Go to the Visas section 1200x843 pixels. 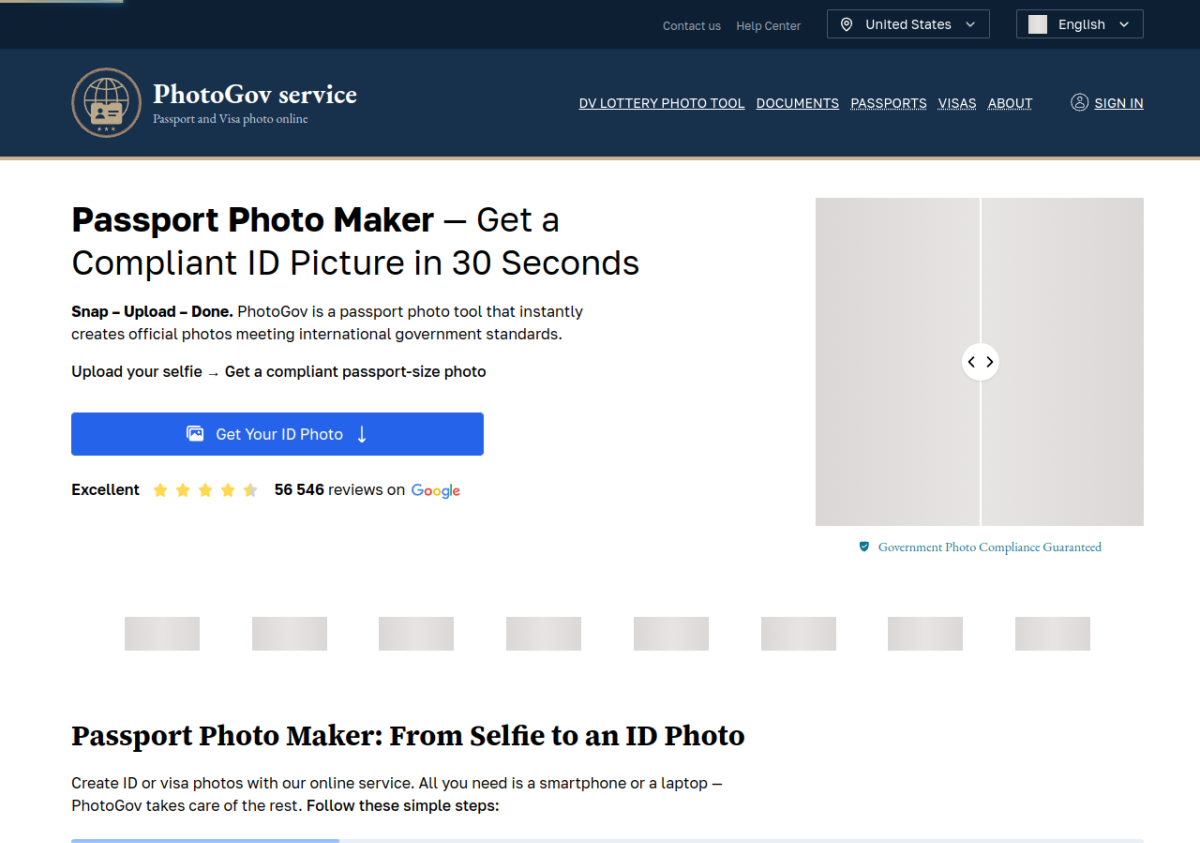click(957, 103)
